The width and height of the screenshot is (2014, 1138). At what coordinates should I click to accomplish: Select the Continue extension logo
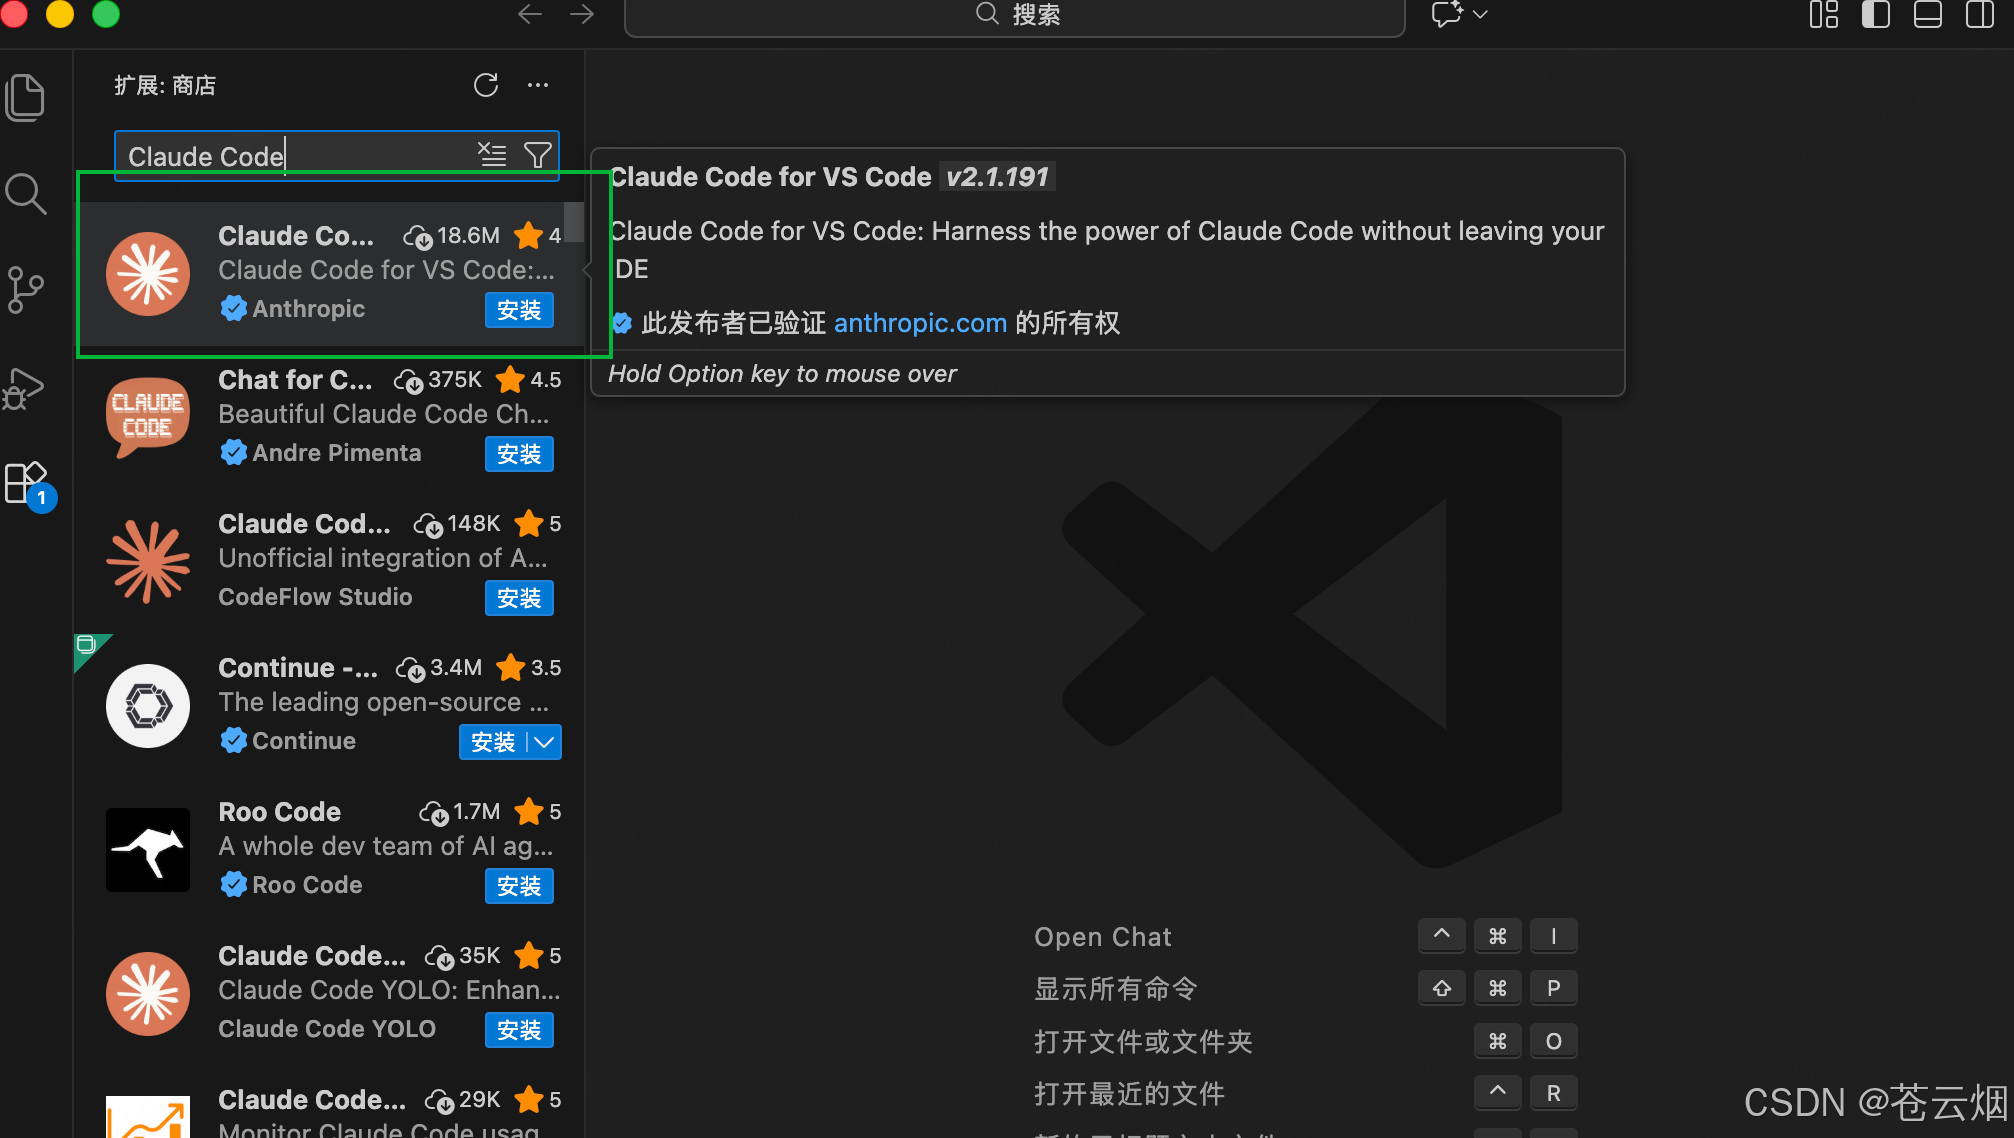(148, 706)
